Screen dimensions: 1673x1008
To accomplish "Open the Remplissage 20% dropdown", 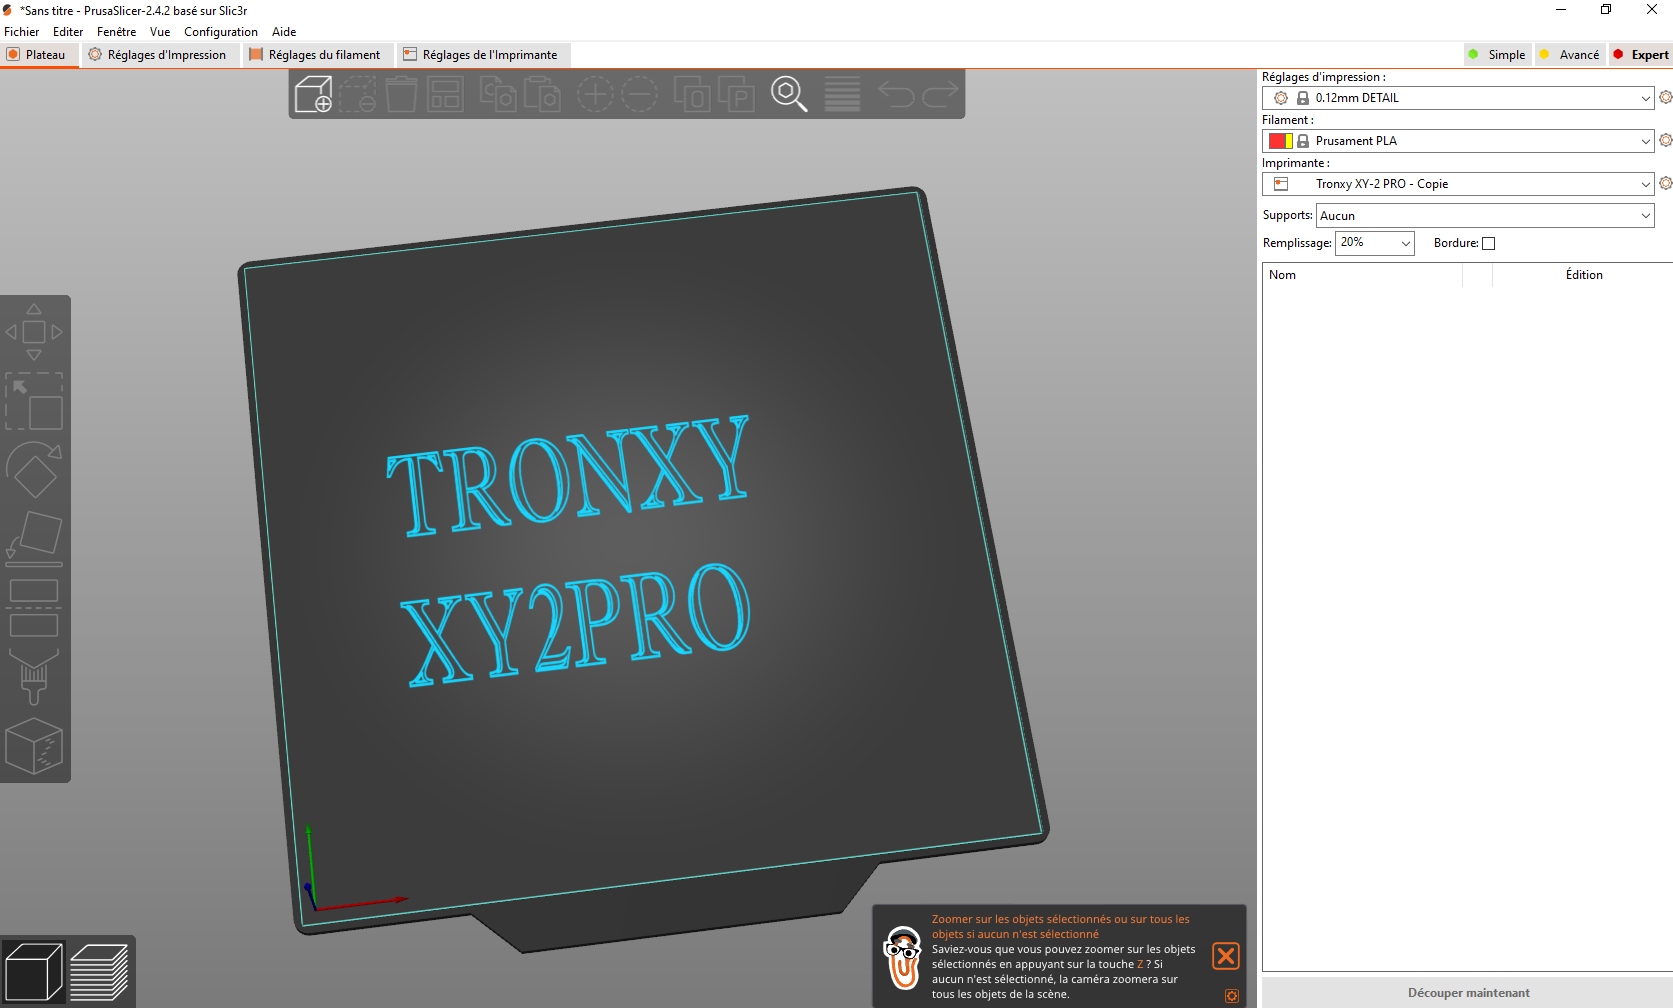I will pos(1374,243).
